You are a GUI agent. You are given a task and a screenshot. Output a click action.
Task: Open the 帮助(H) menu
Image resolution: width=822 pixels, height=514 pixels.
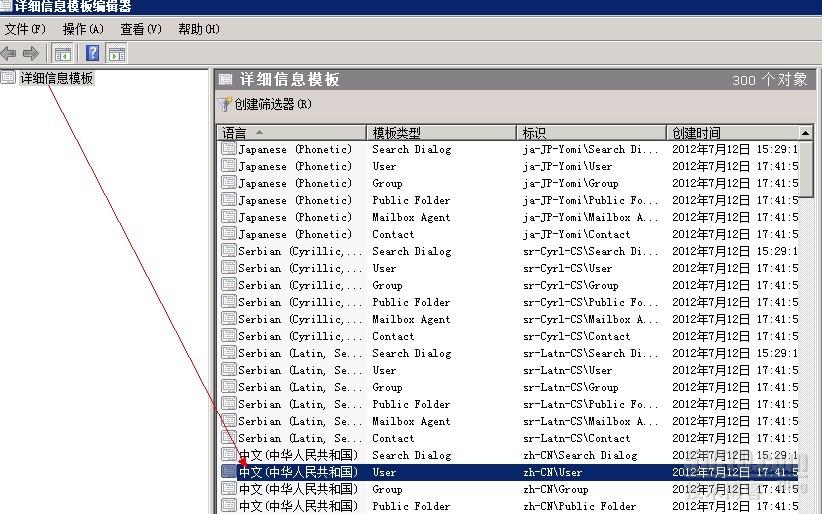click(x=199, y=29)
